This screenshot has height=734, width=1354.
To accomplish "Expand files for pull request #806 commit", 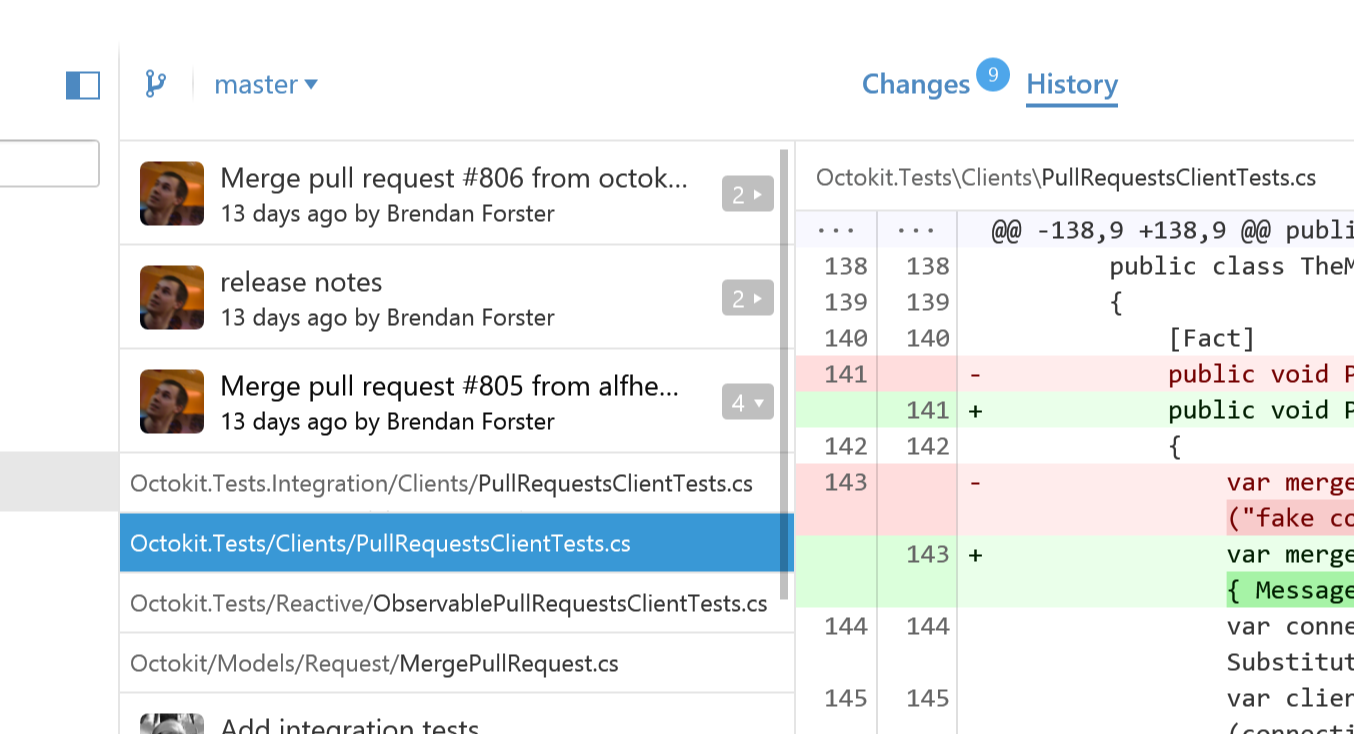I will (x=748, y=194).
